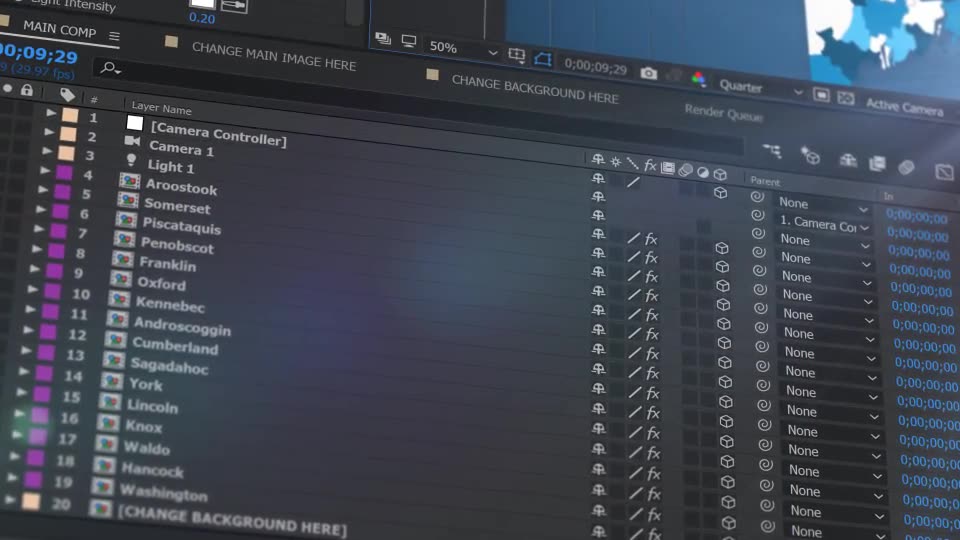Take a snapshot with the camera icon
960x540 pixels.
pos(648,73)
